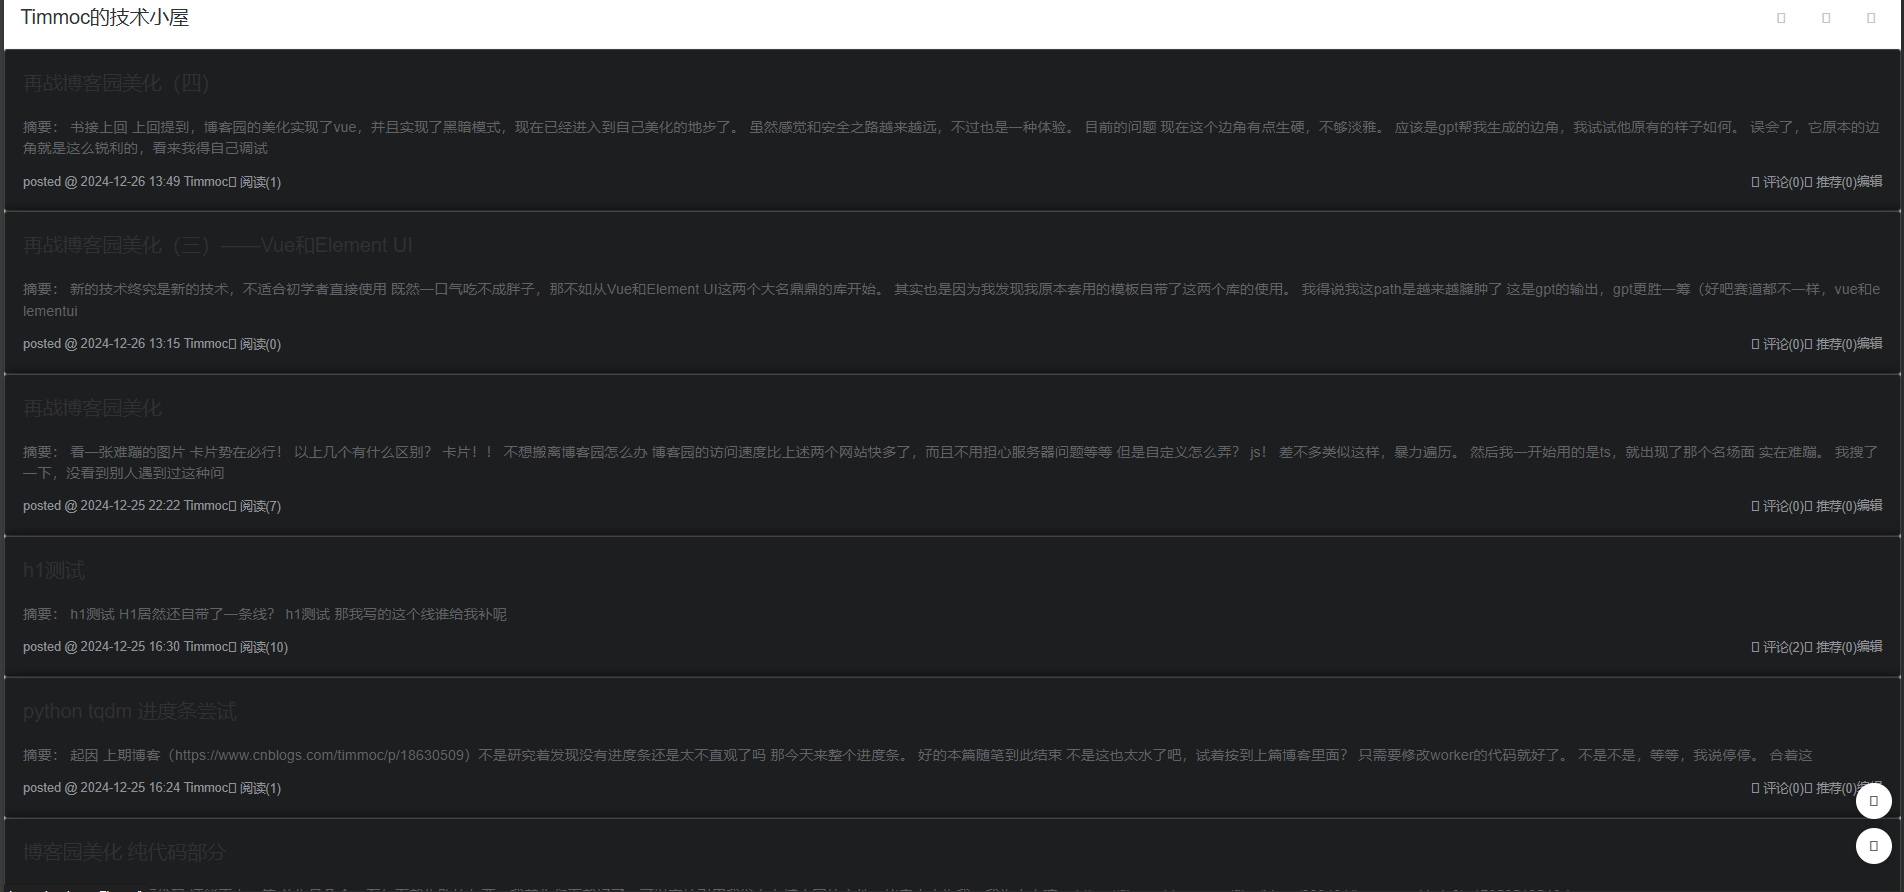The height and width of the screenshot is (892, 1904).
Task: Open 评论(2) on the h1测试 post
Action: coord(1783,647)
